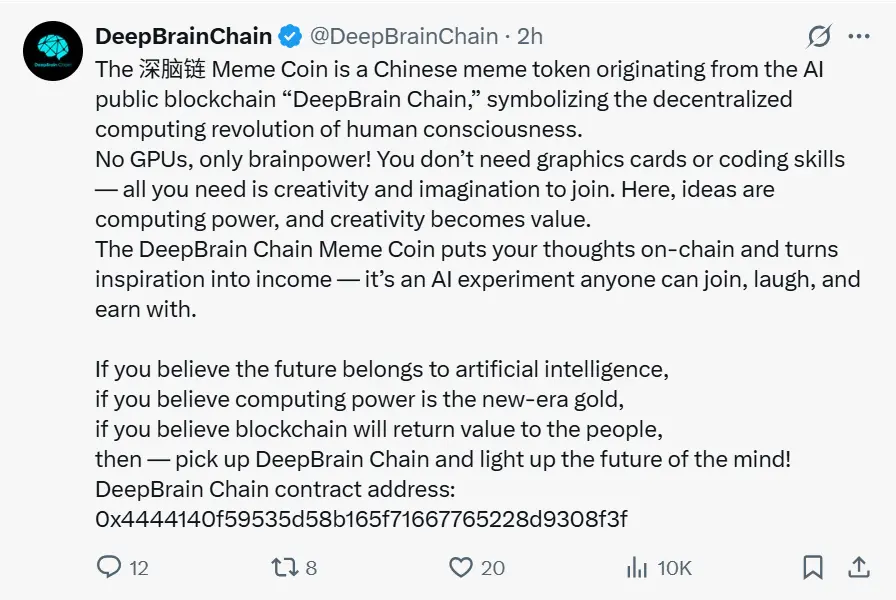
Task: Click the 10K views count
Action: pos(675,568)
